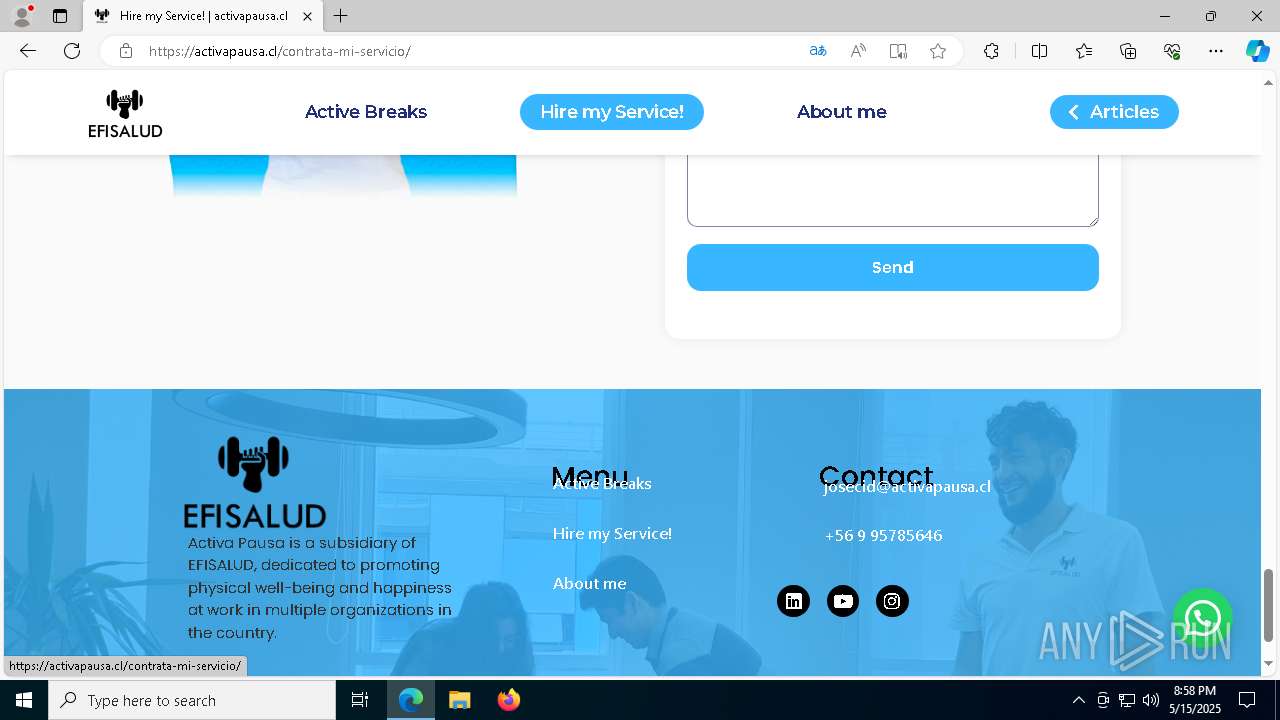Click the EFISALUD logo in the footer
The image size is (1280, 720).
(x=254, y=482)
